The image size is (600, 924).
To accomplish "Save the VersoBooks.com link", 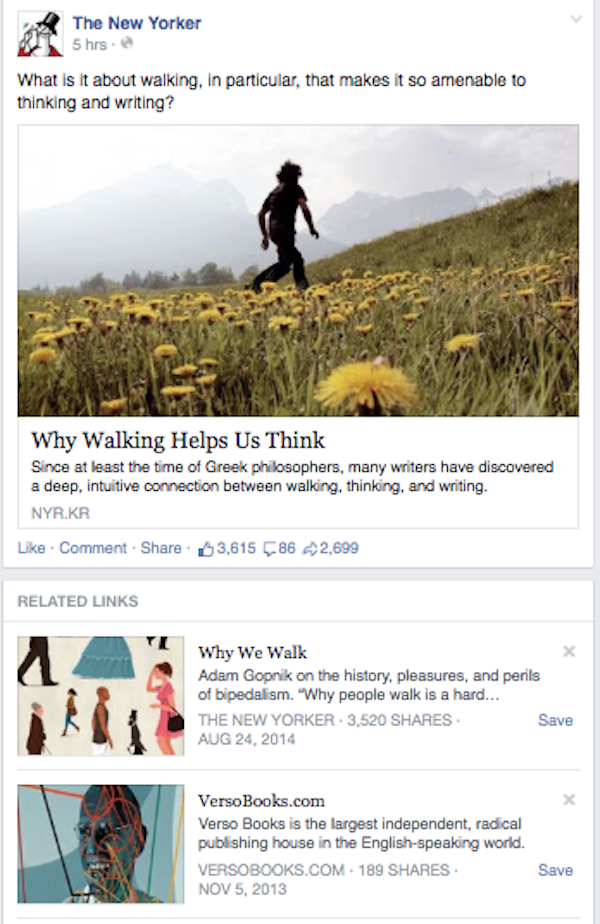I will pos(555,870).
